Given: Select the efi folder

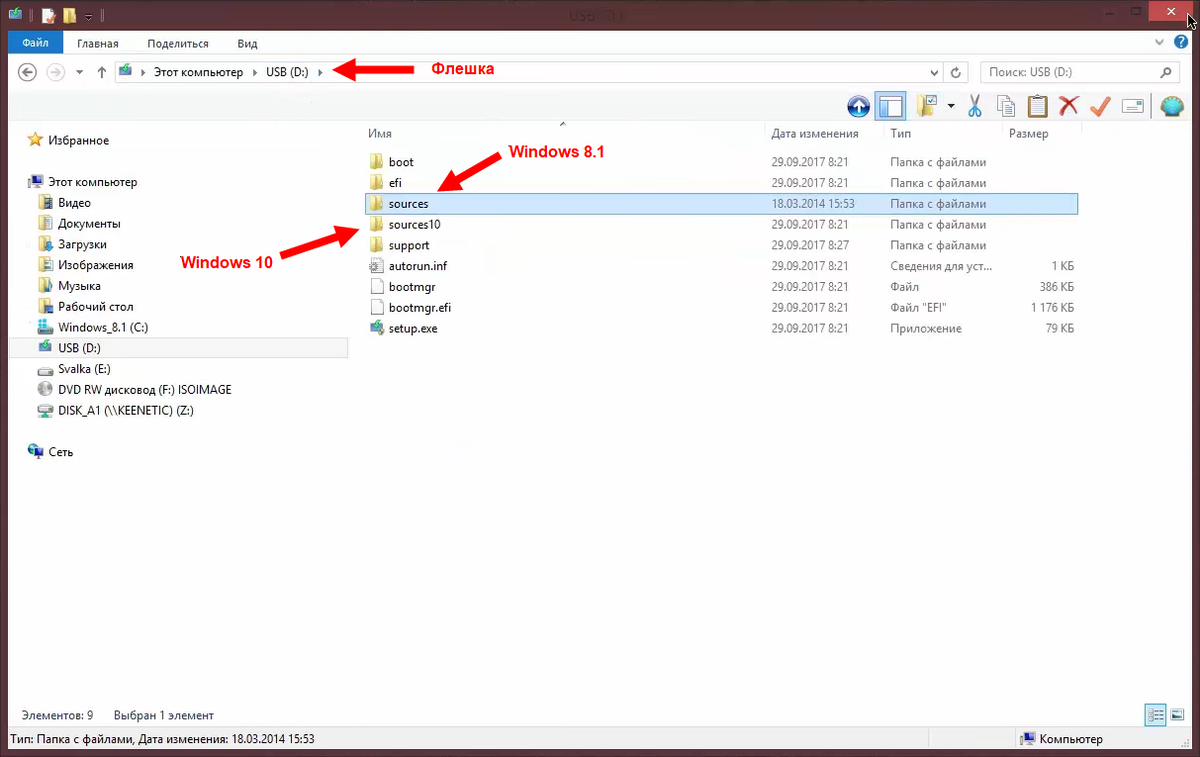Looking at the screenshot, I should coord(394,183).
